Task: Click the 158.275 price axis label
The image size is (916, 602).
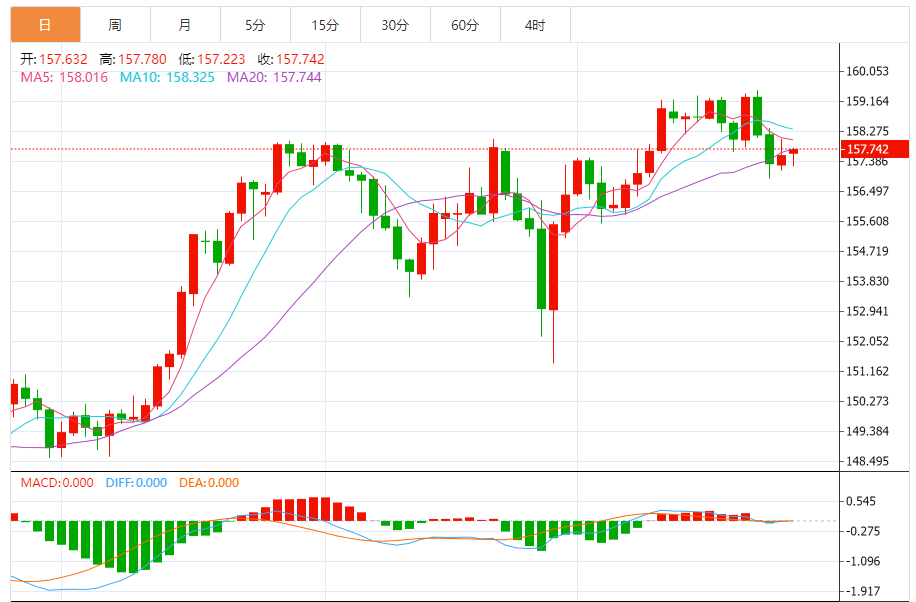Action: tap(868, 131)
